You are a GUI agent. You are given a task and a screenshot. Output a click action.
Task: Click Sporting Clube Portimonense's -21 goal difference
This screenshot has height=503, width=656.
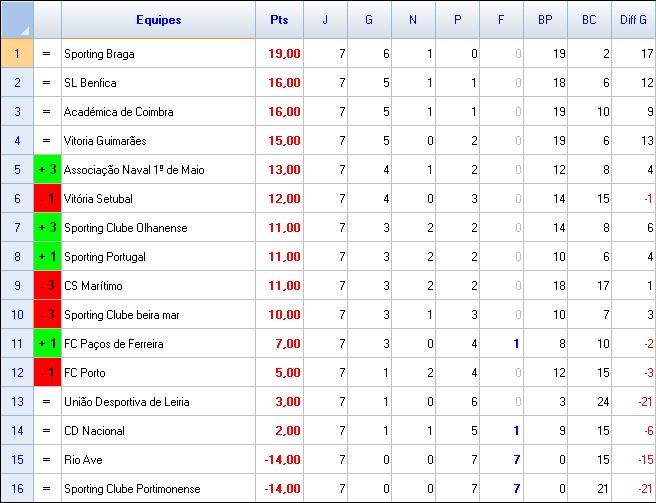[633, 489]
